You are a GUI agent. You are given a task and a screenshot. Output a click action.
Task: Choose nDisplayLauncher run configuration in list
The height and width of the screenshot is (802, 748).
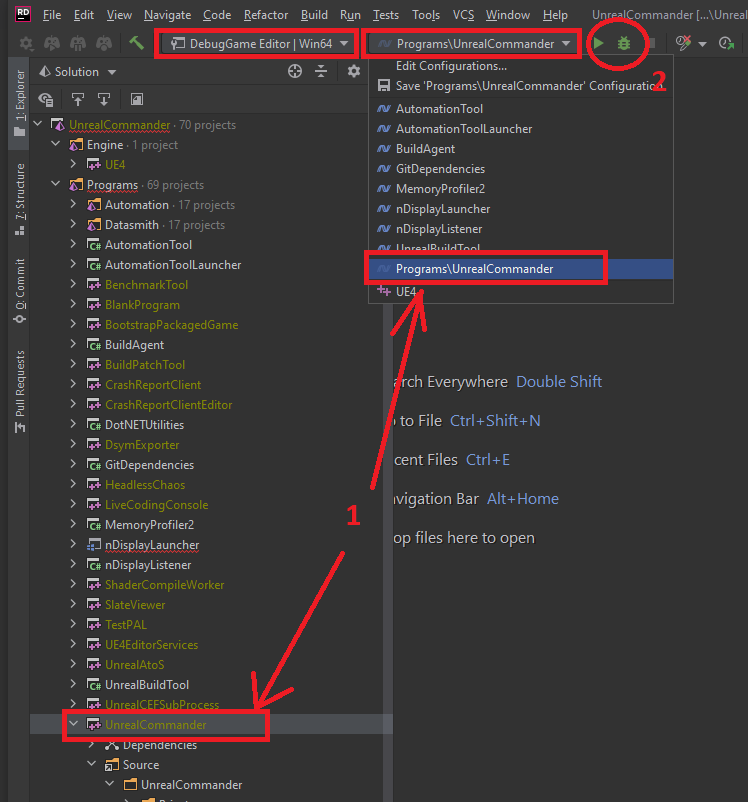(x=521, y=209)
